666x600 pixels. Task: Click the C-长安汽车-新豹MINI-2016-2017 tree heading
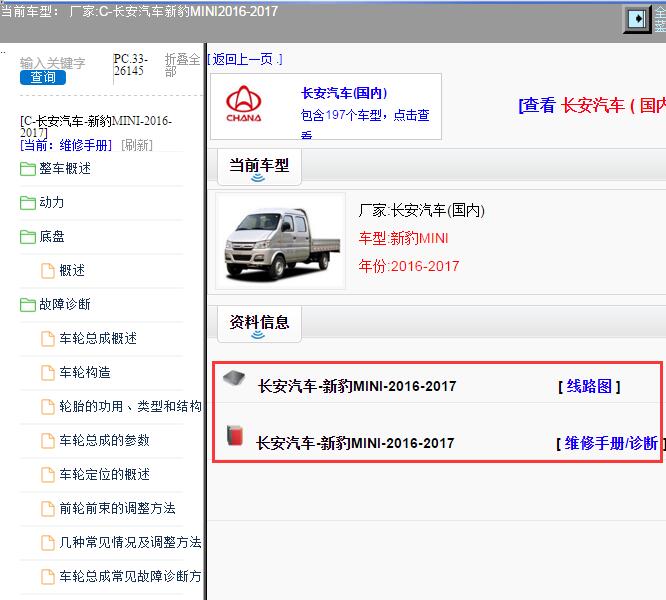point(96,126)
